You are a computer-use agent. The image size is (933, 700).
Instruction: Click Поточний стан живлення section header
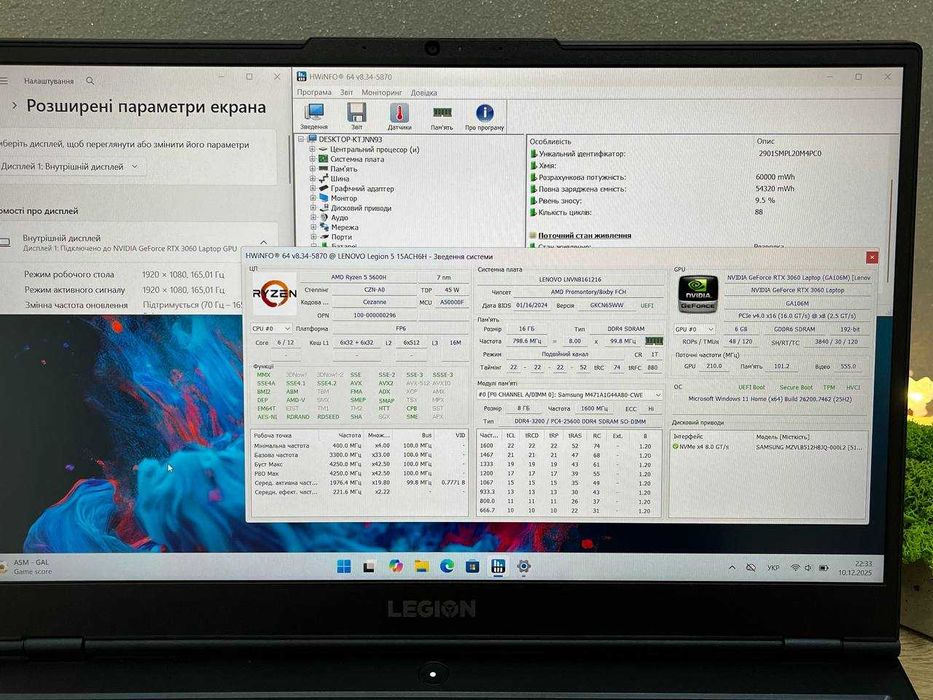coord(584,235)
